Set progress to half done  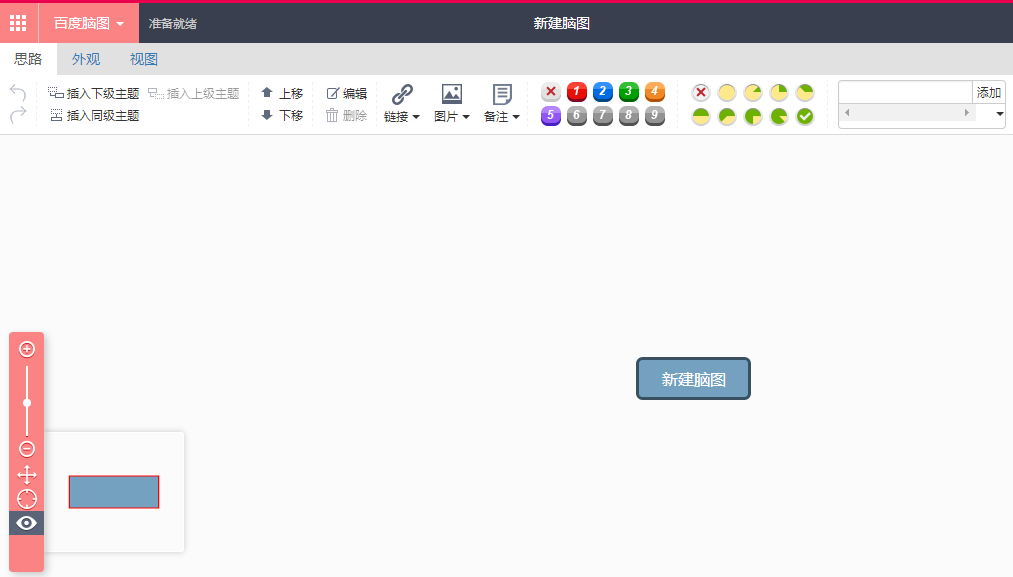tap(701, 116)
